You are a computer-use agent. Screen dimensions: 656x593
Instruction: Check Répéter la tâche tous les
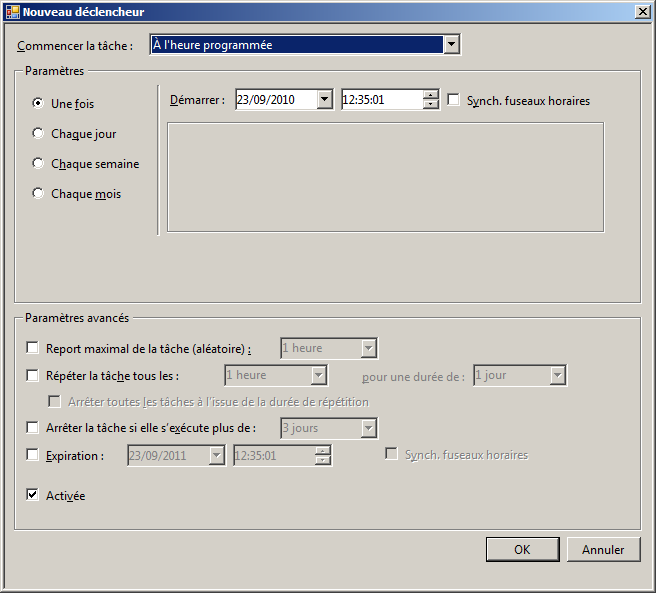click(33, 375)
